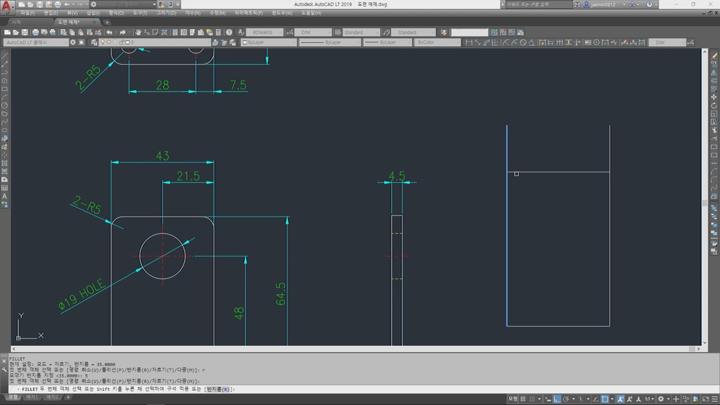Click the Customization menu icon in the status bar

(x=714, y=399)
